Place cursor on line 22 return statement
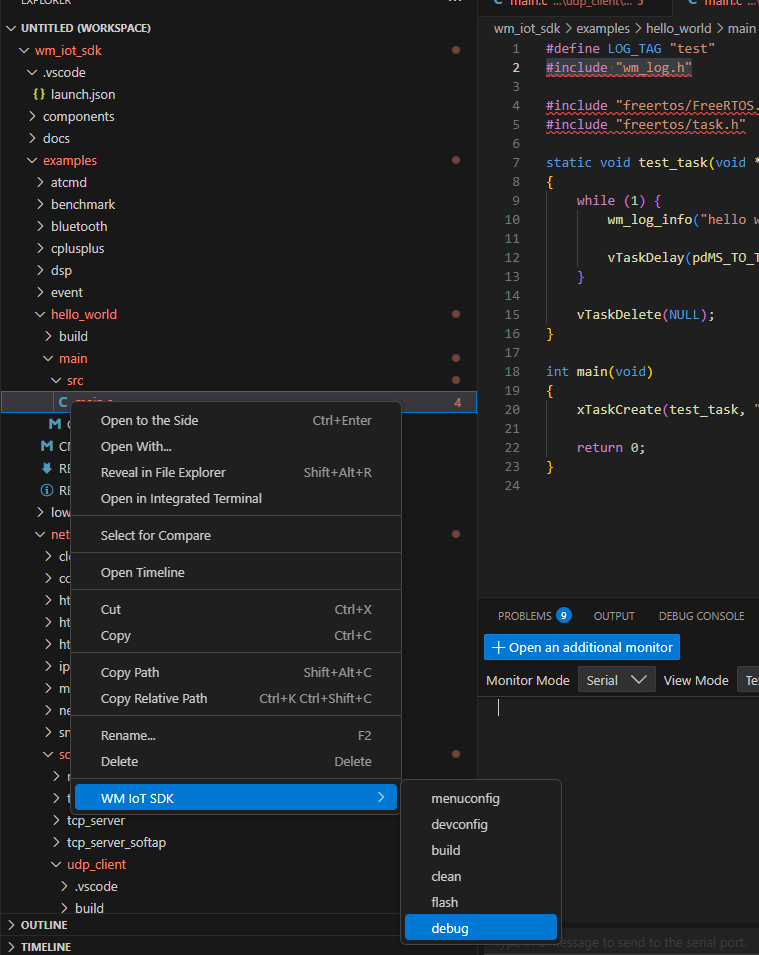The height and width of the screenshot is (955, 759). 610,448
